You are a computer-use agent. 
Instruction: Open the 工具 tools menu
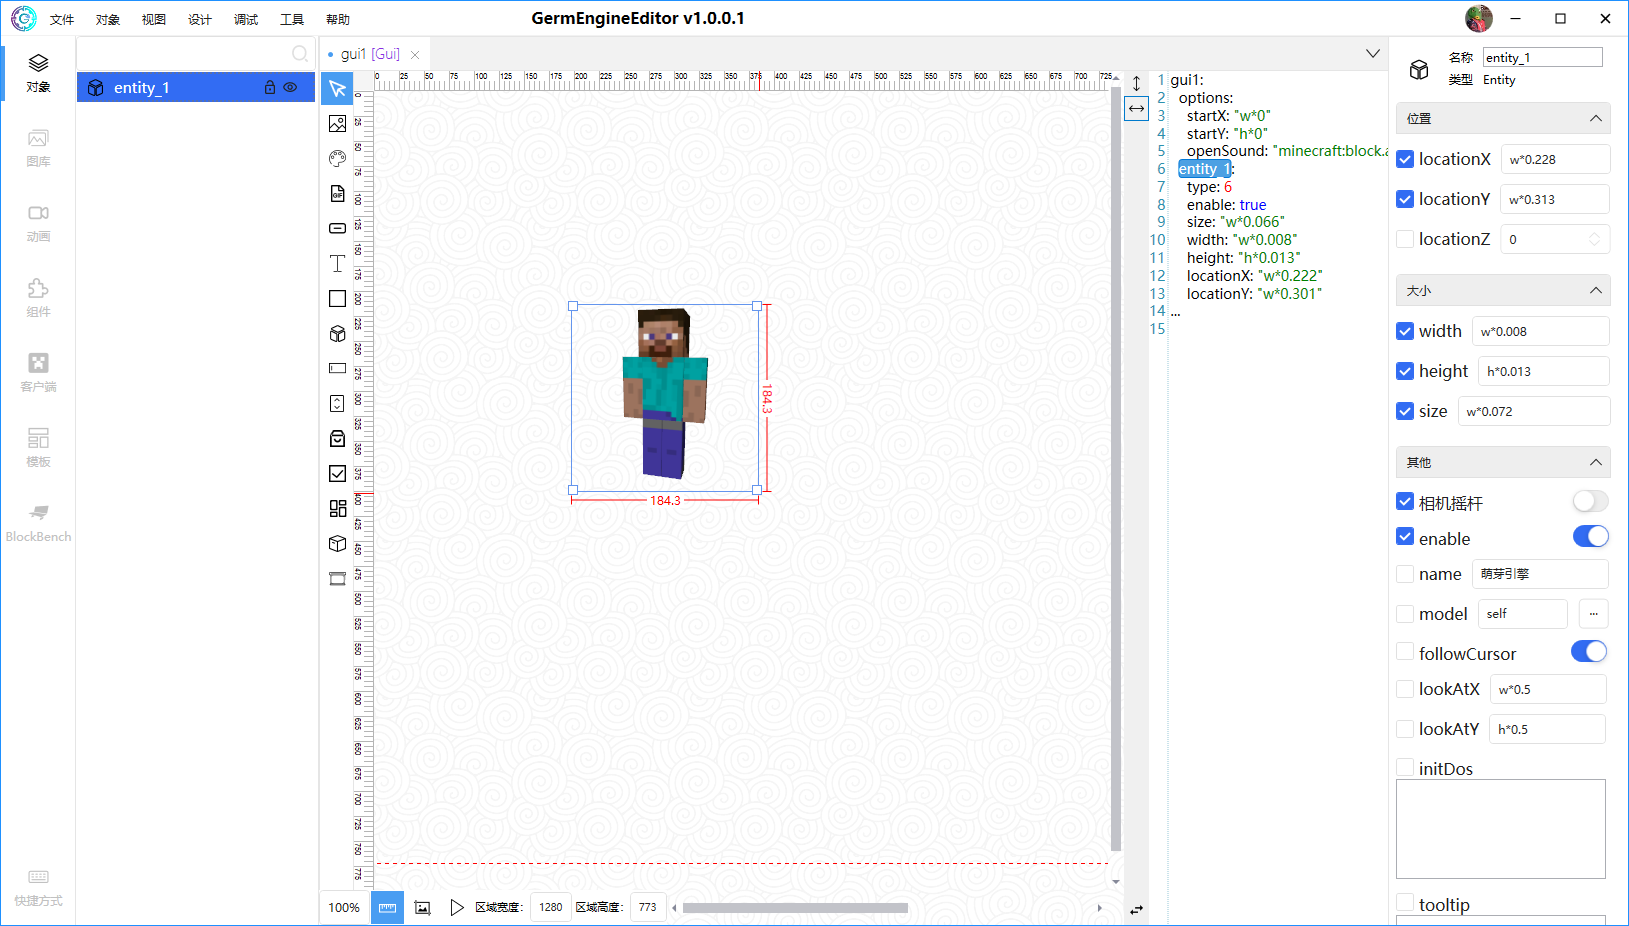click(x=292, y=20)
